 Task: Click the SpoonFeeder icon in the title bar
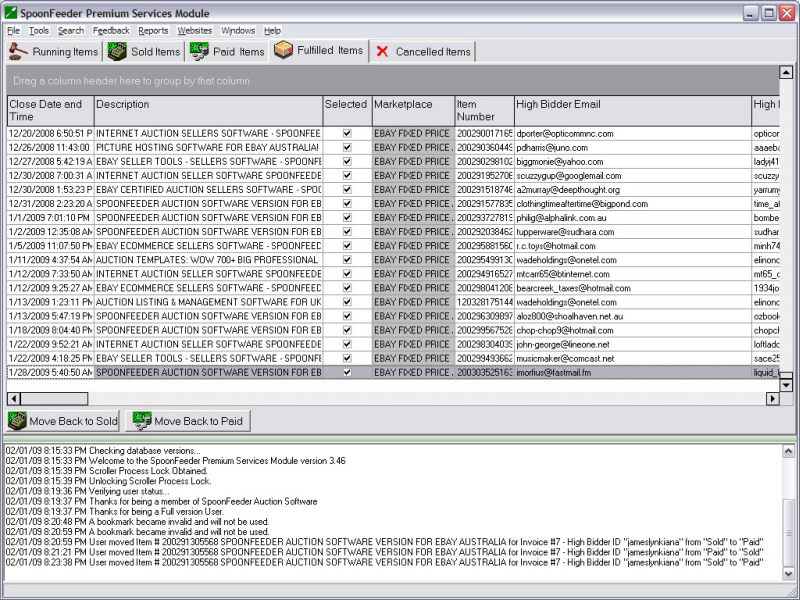[10, 12]
